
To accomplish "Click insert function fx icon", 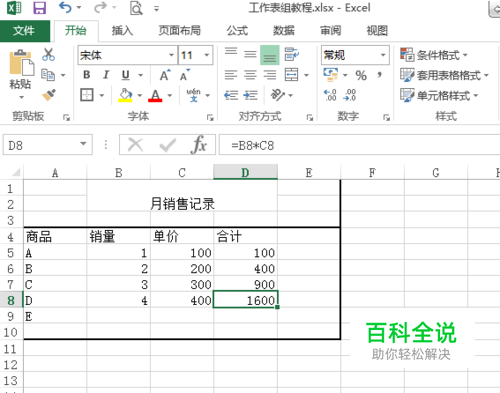I will click(x=199, y=145).
